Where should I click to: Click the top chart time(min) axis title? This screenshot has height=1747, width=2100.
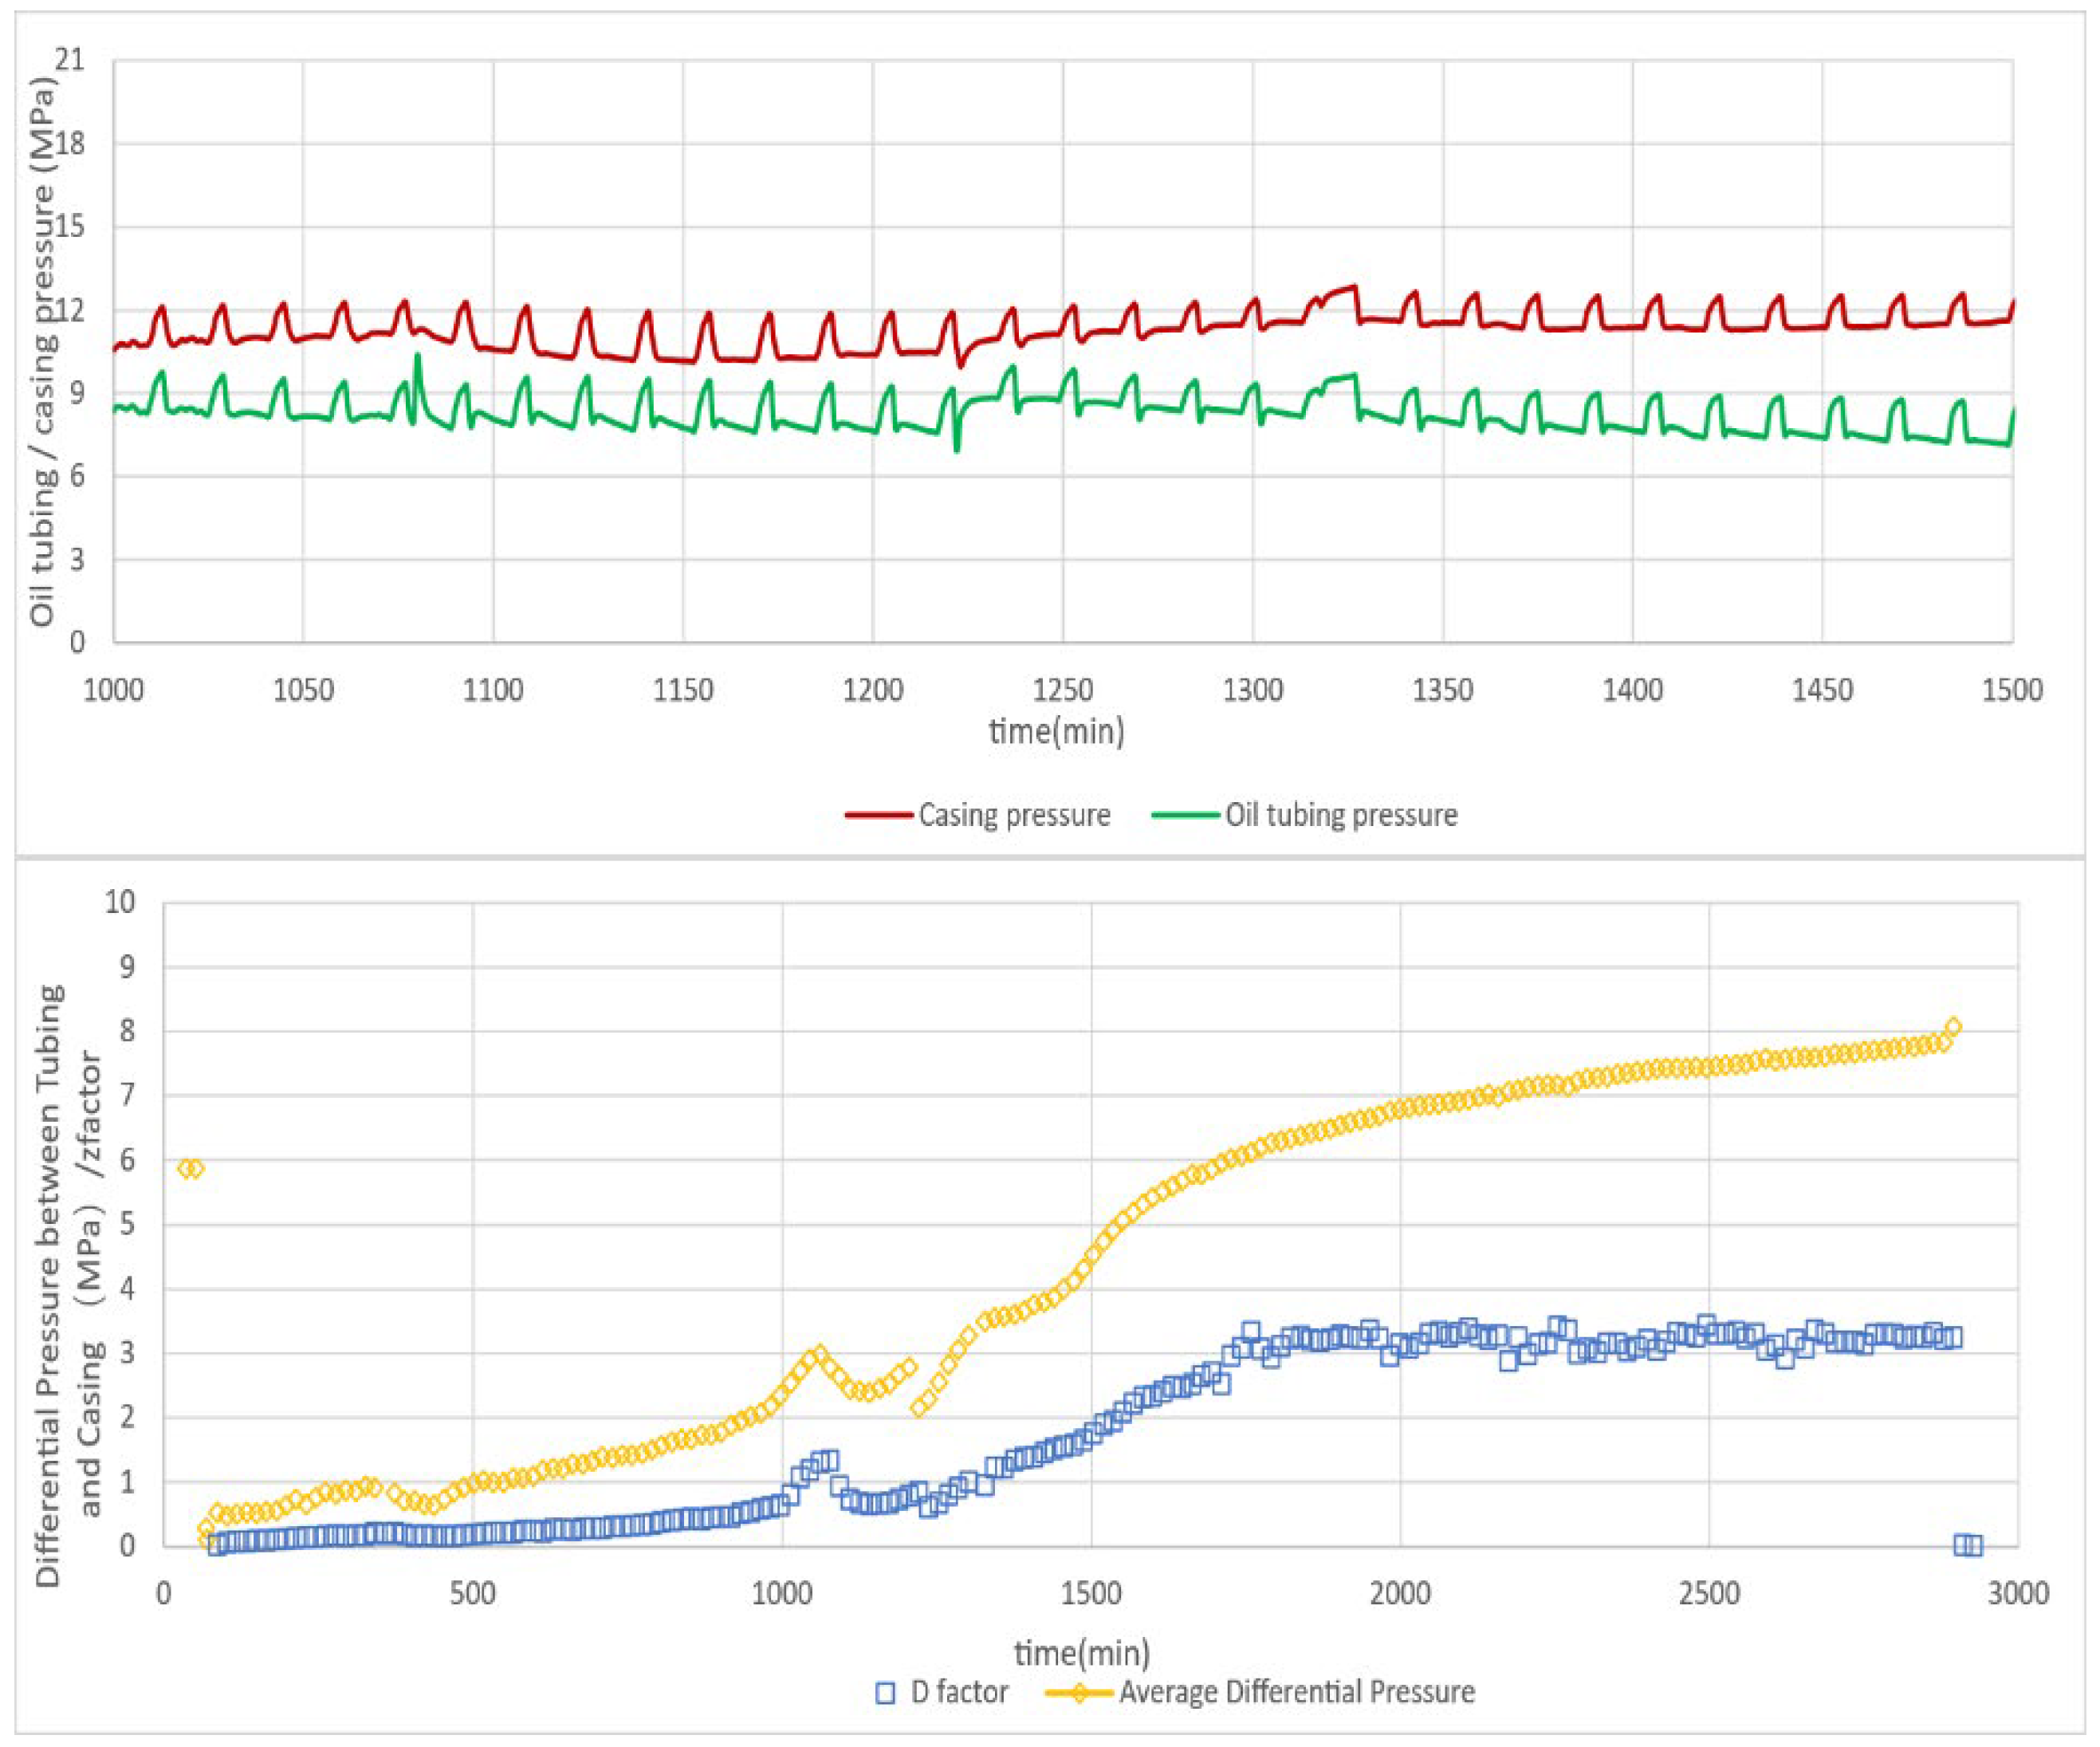point(1056,731)
